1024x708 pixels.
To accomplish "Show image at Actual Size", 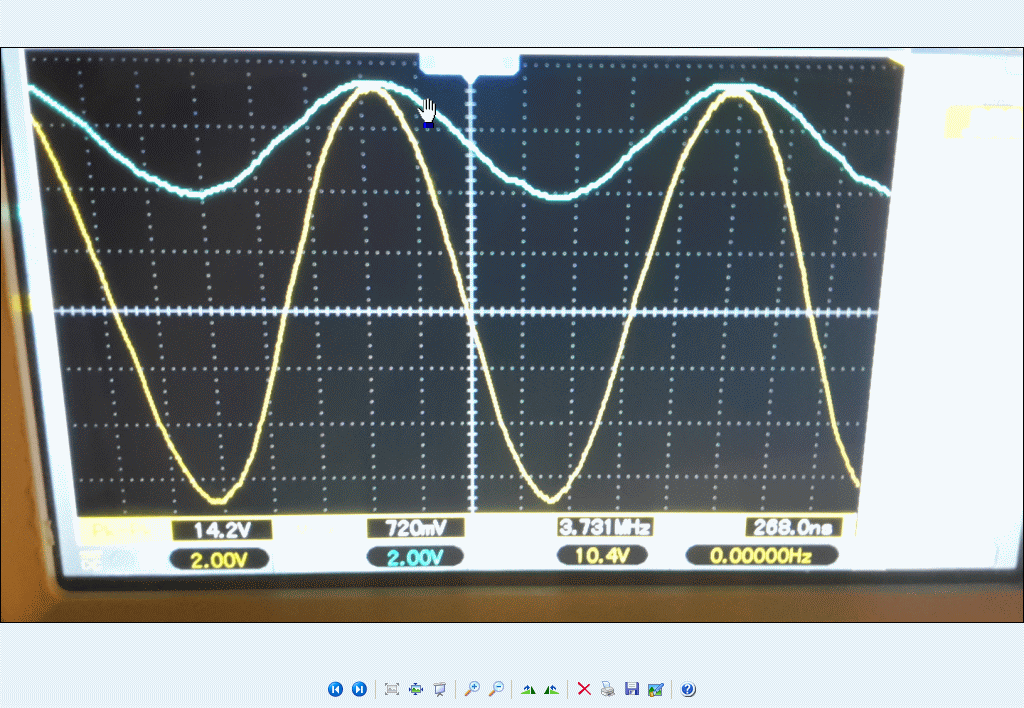I will click(x=416, y=689).
